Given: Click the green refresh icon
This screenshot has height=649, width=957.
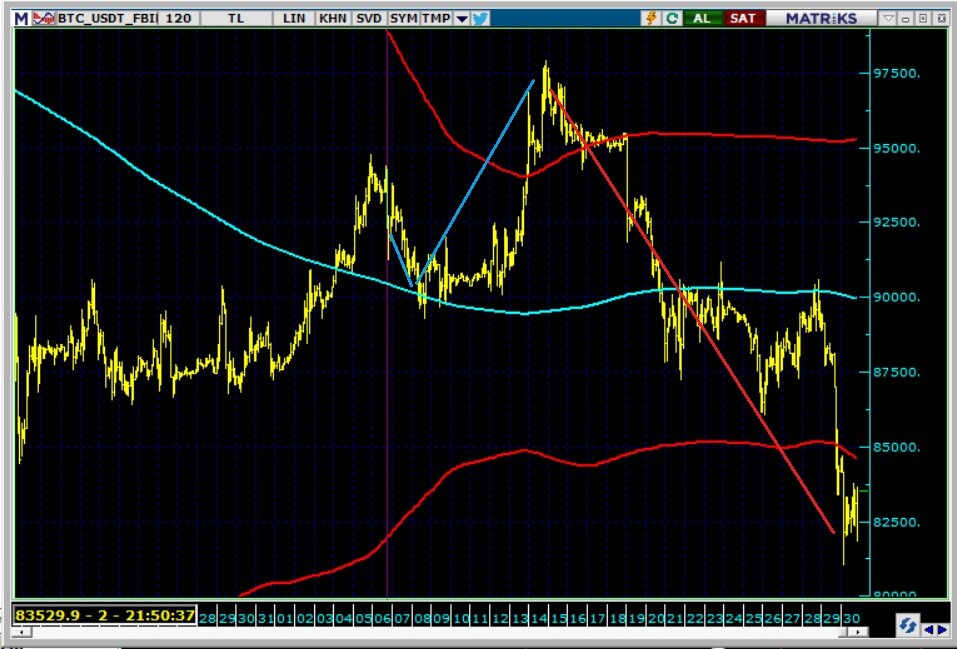Looking at the screenshot, I should pyautogui.click(x=673, y=18).
